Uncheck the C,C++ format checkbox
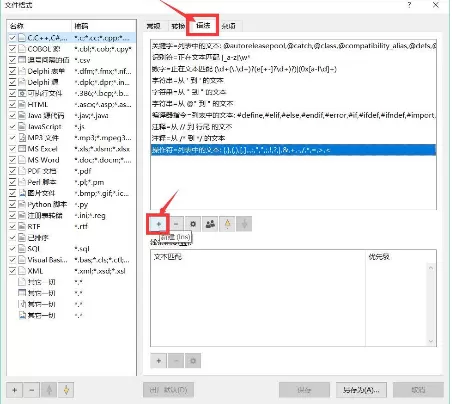 13,38
